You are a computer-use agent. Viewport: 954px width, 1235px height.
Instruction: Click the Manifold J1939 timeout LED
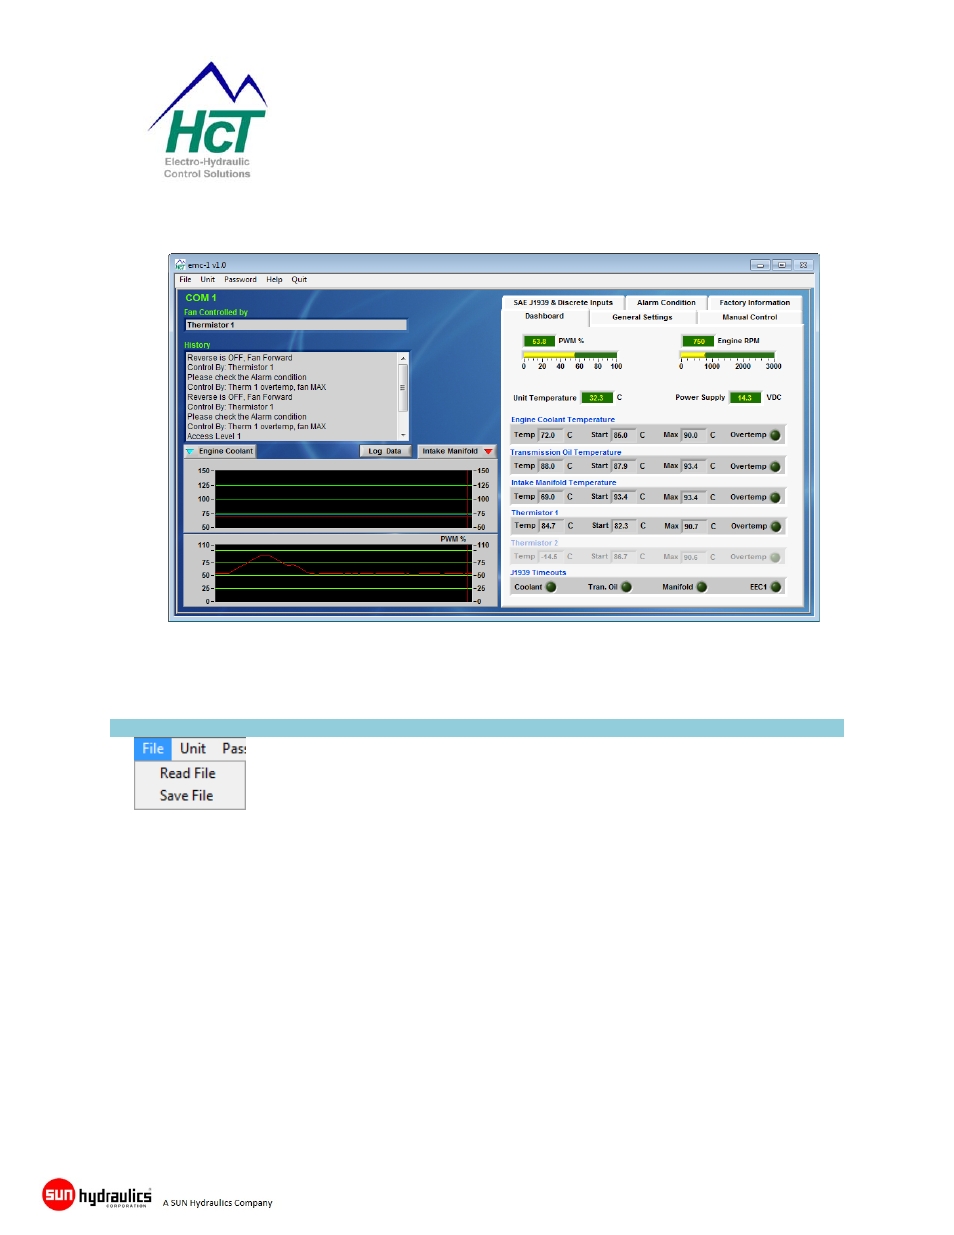point(701,587)
